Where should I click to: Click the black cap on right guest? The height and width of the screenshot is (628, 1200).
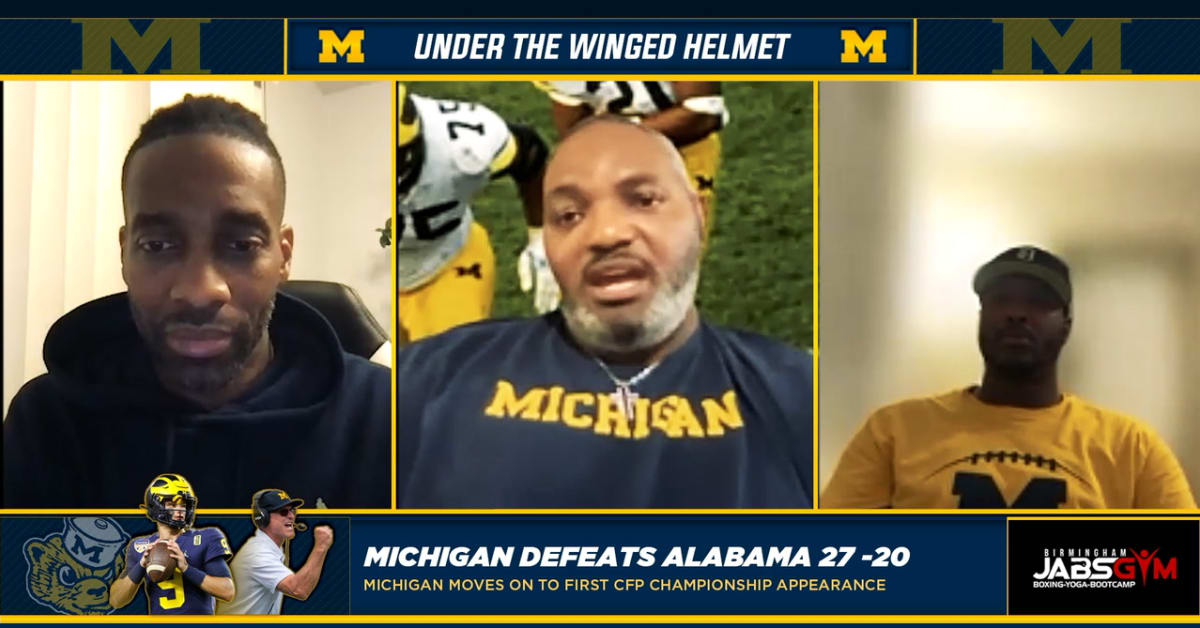(1022, 270)
